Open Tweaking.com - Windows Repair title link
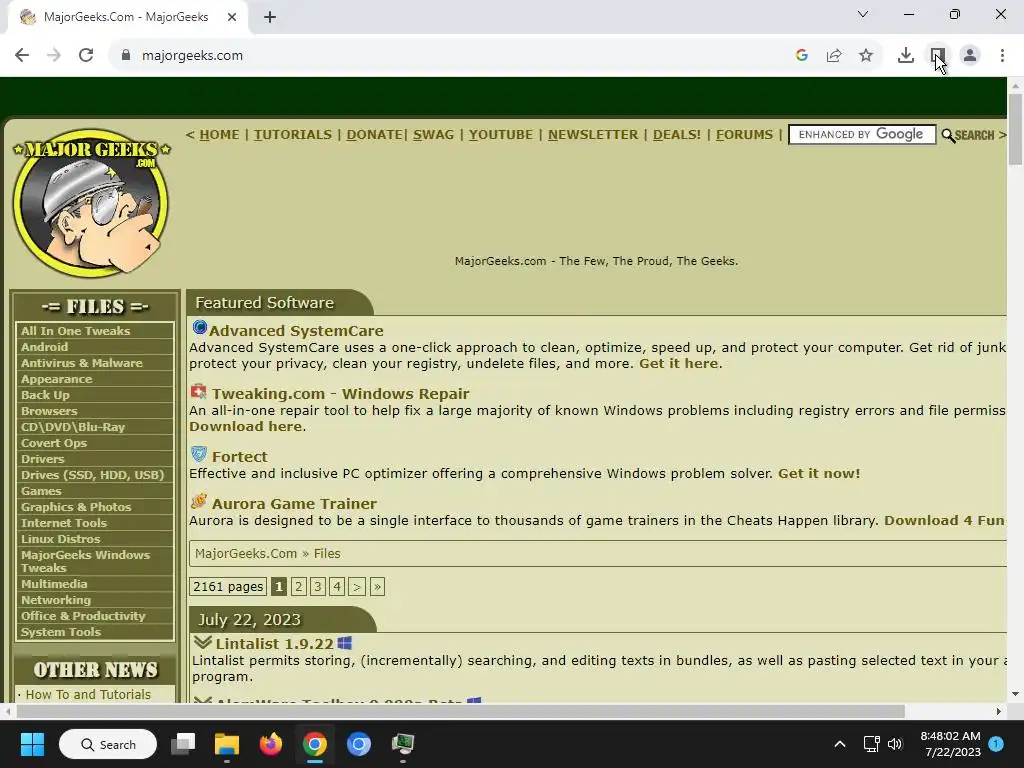 (340, 394)
